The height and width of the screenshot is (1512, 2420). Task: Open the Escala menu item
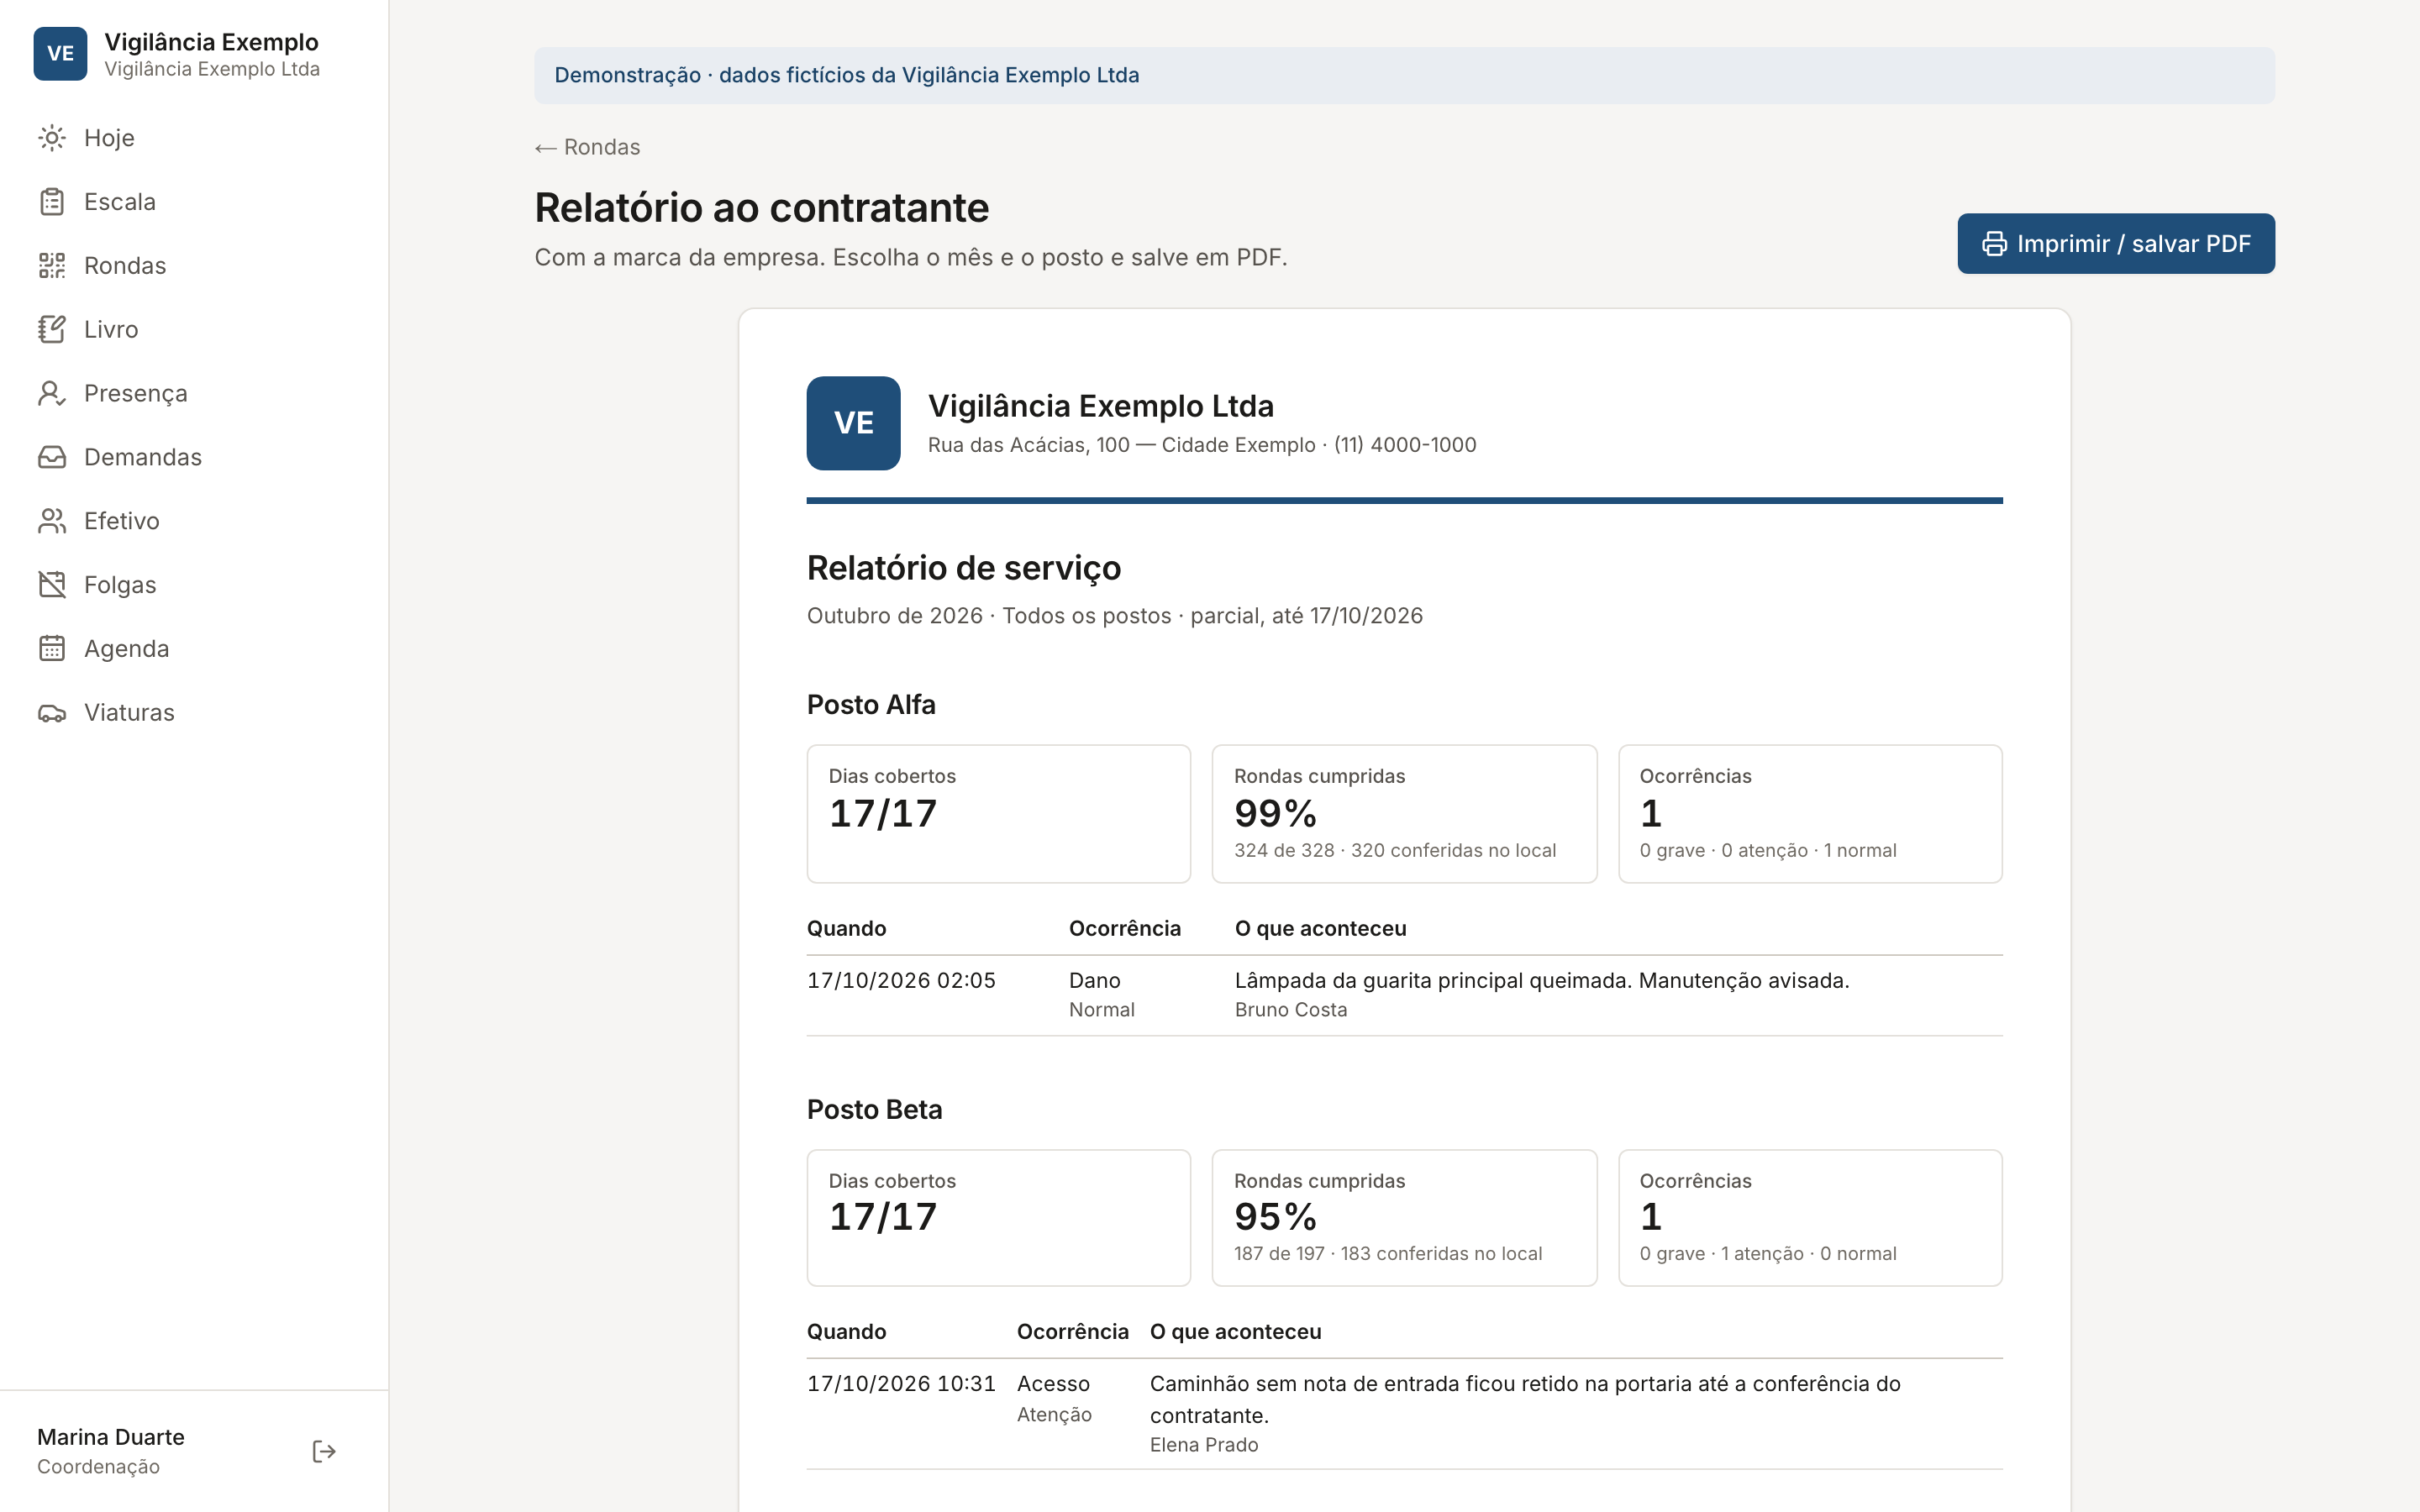pos(194,202)
